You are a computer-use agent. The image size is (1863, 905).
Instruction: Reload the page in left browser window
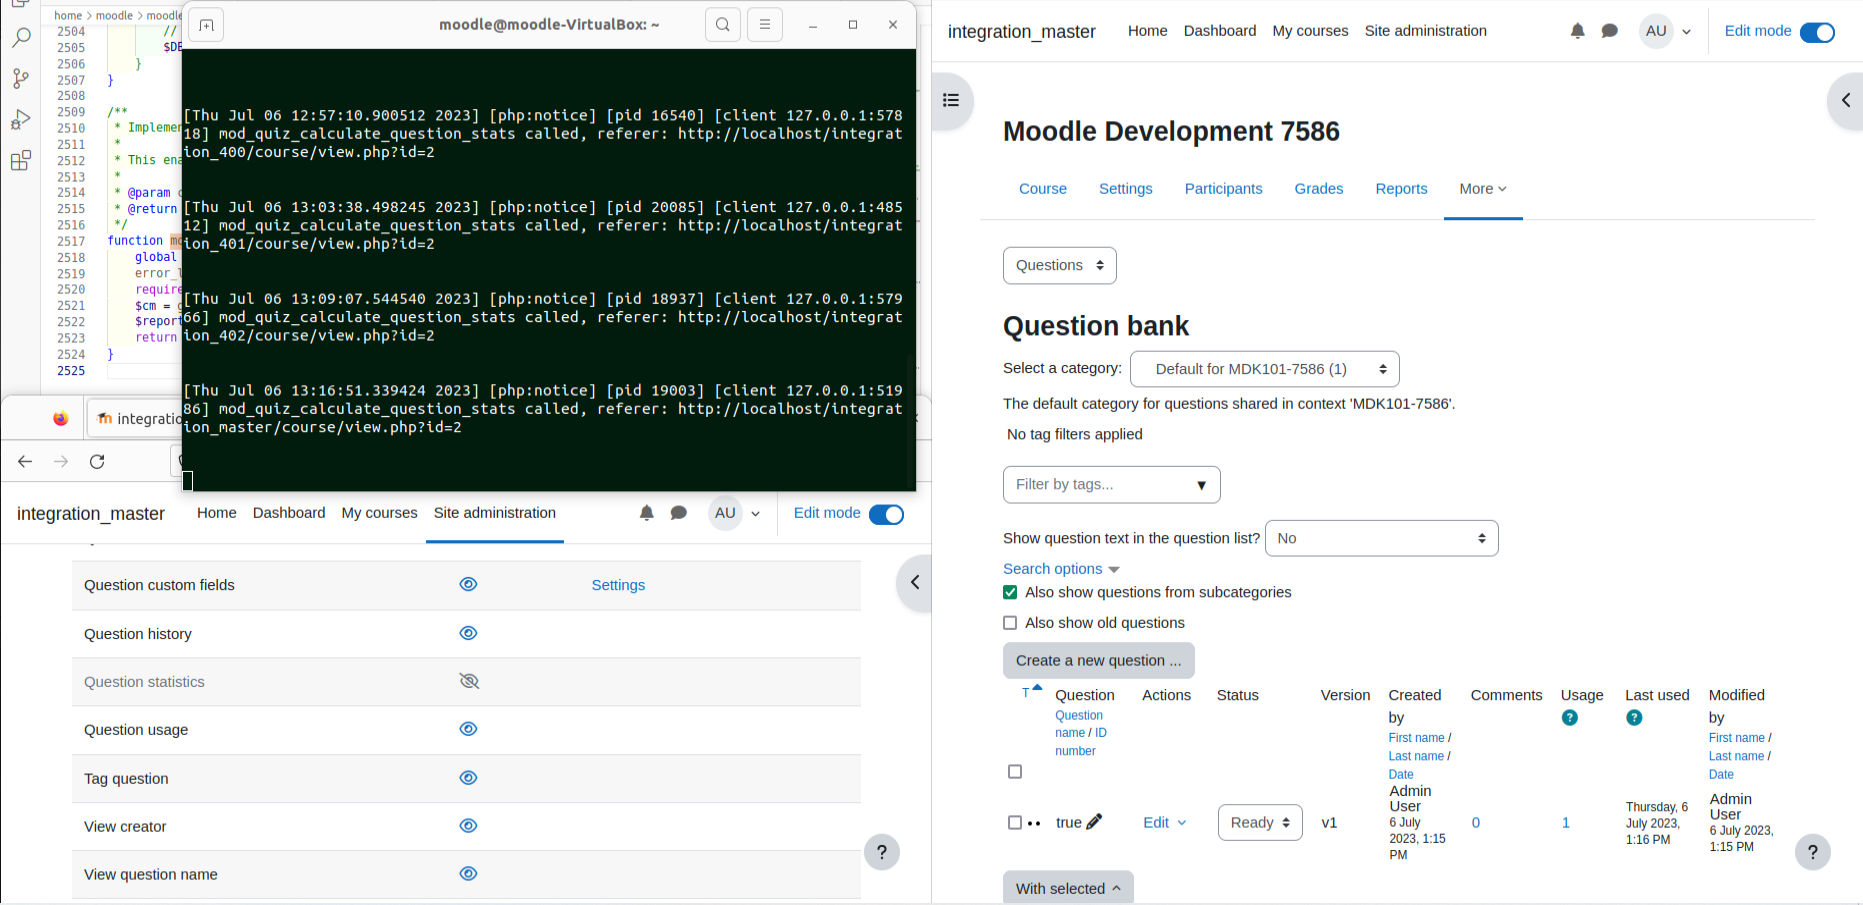click(x=97, y=461)
